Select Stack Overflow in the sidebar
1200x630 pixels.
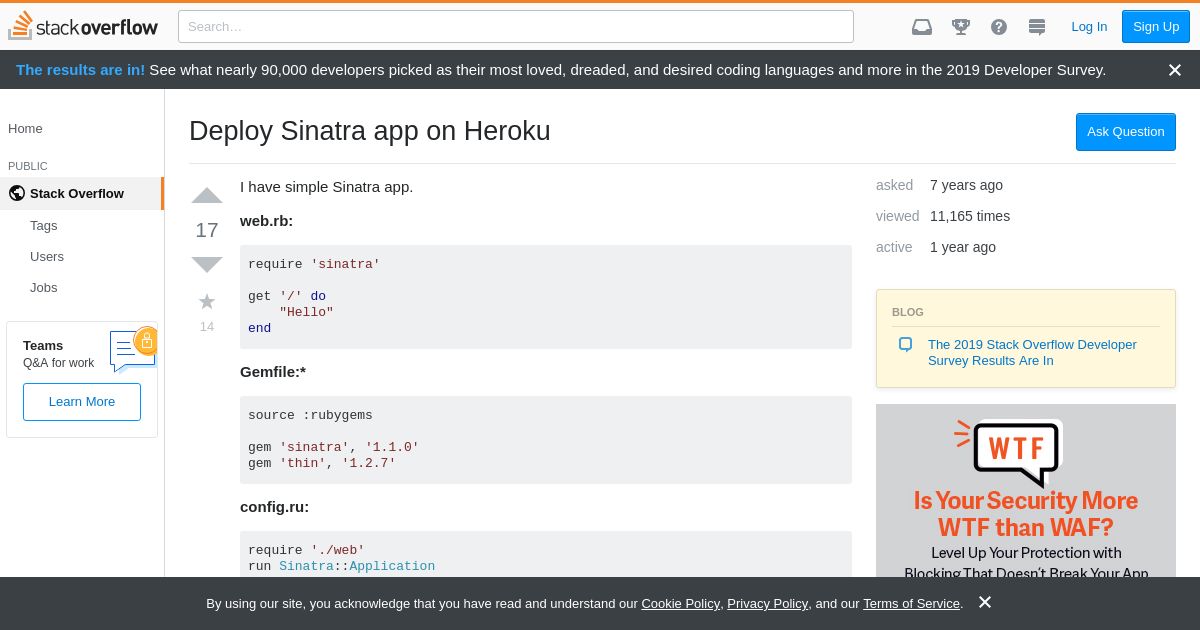click(82, 193)
